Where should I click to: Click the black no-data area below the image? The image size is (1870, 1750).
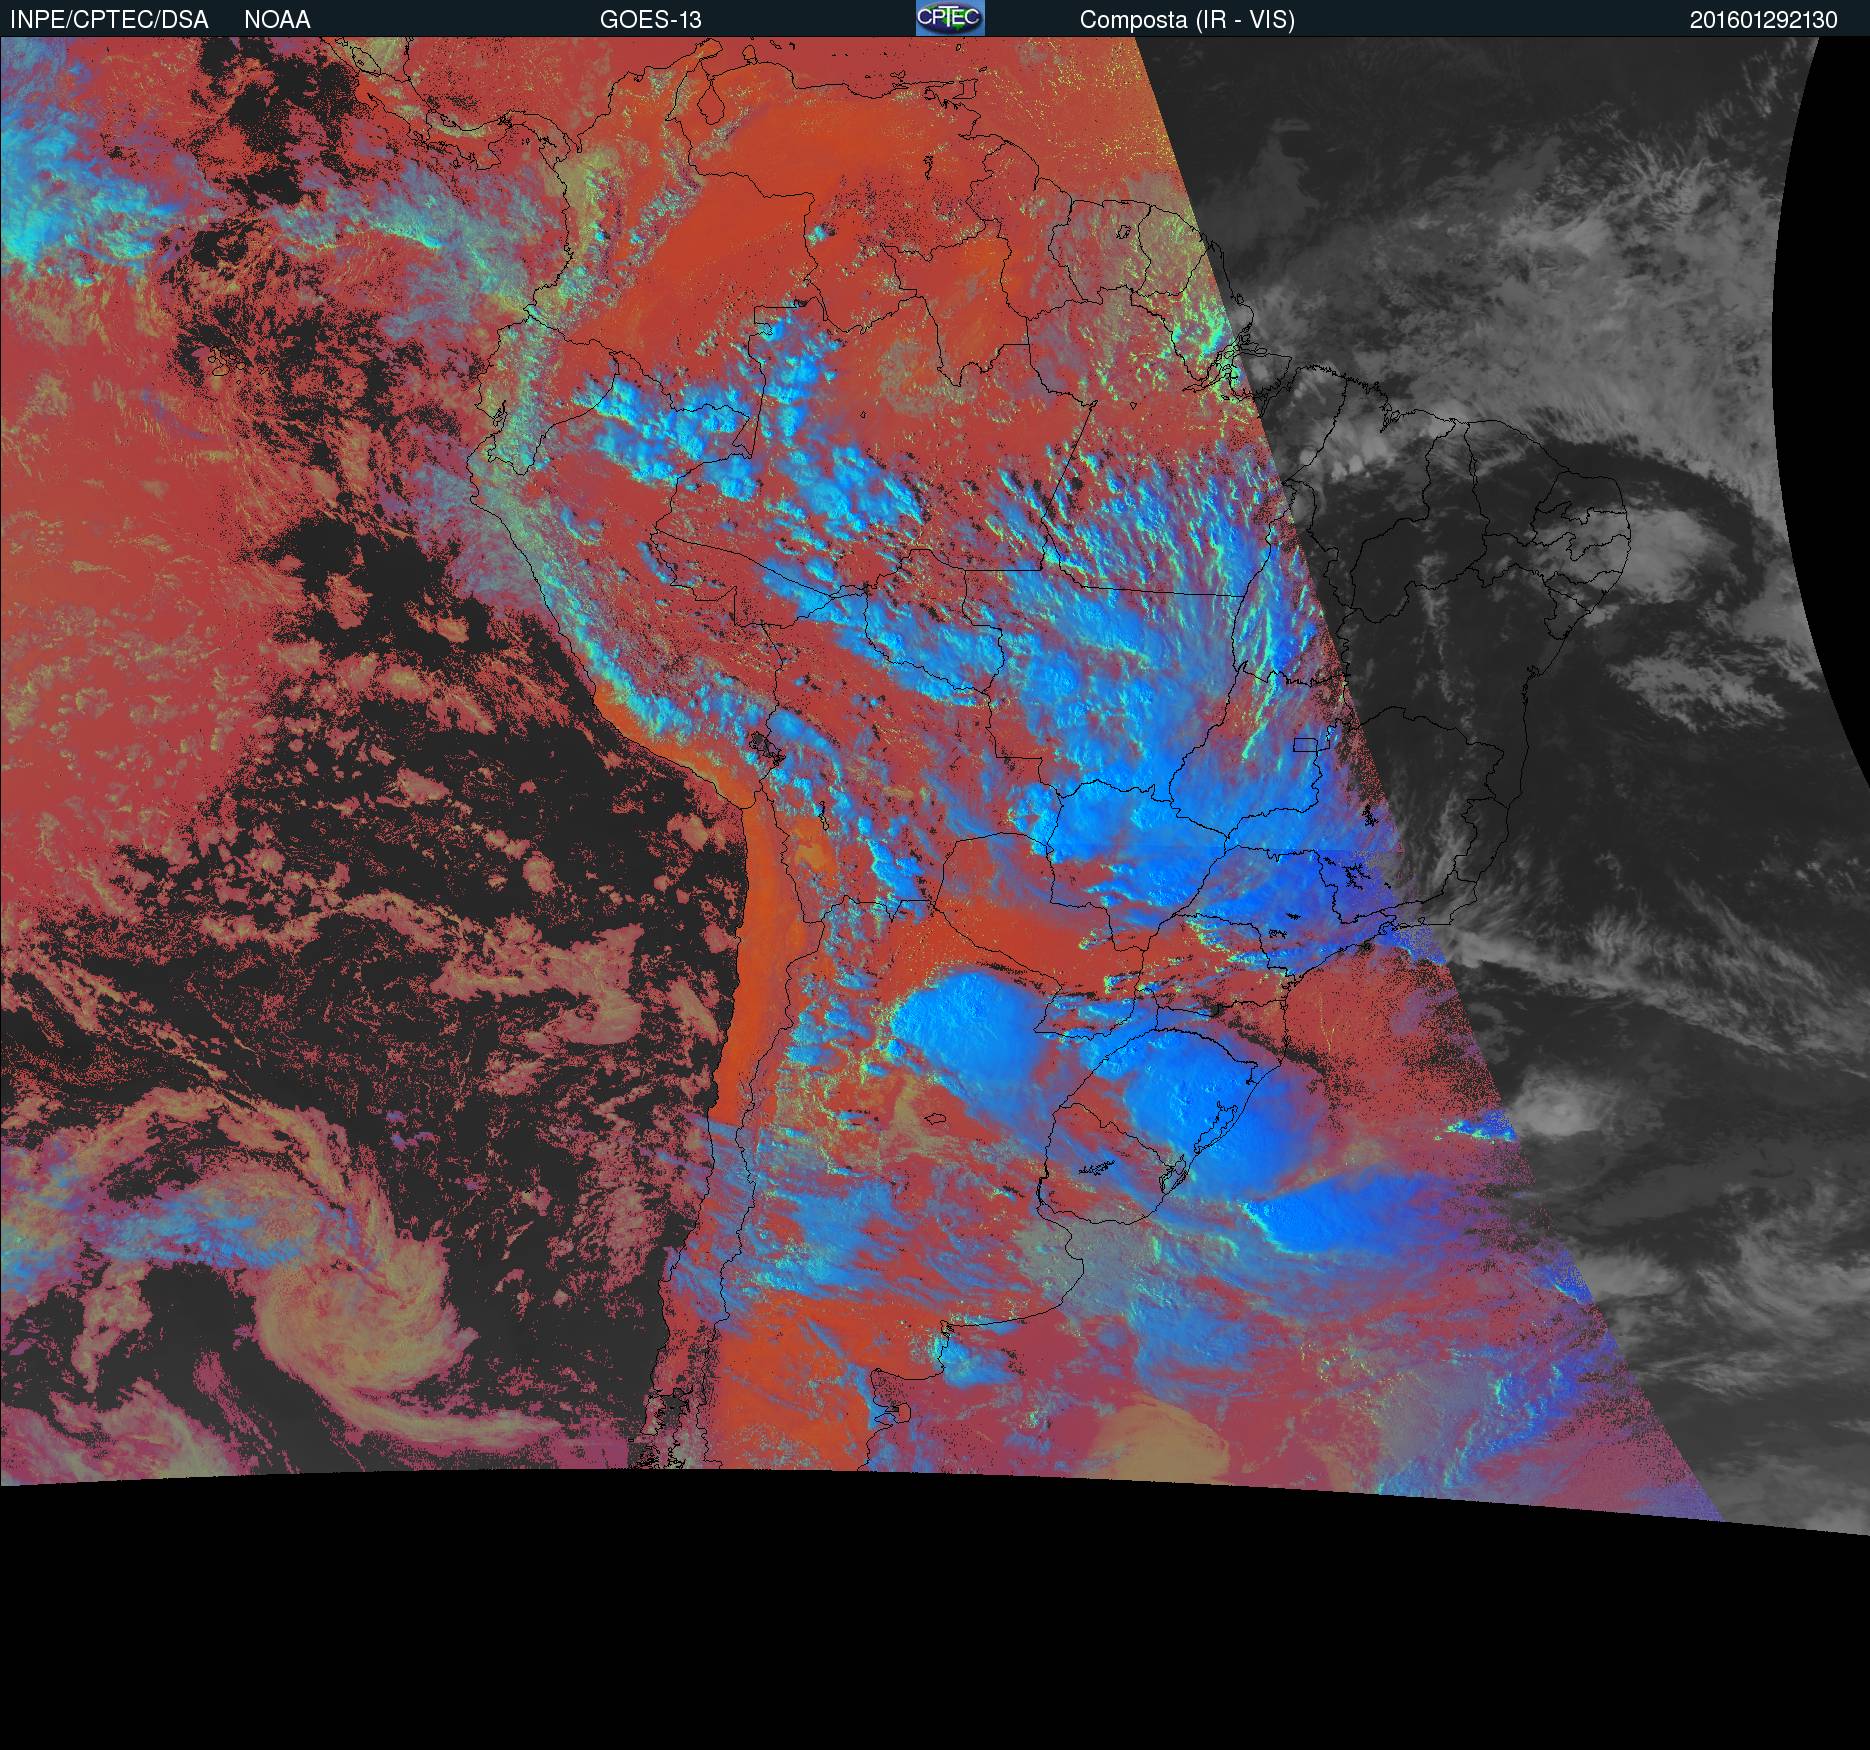click(x=900, y=1650)
